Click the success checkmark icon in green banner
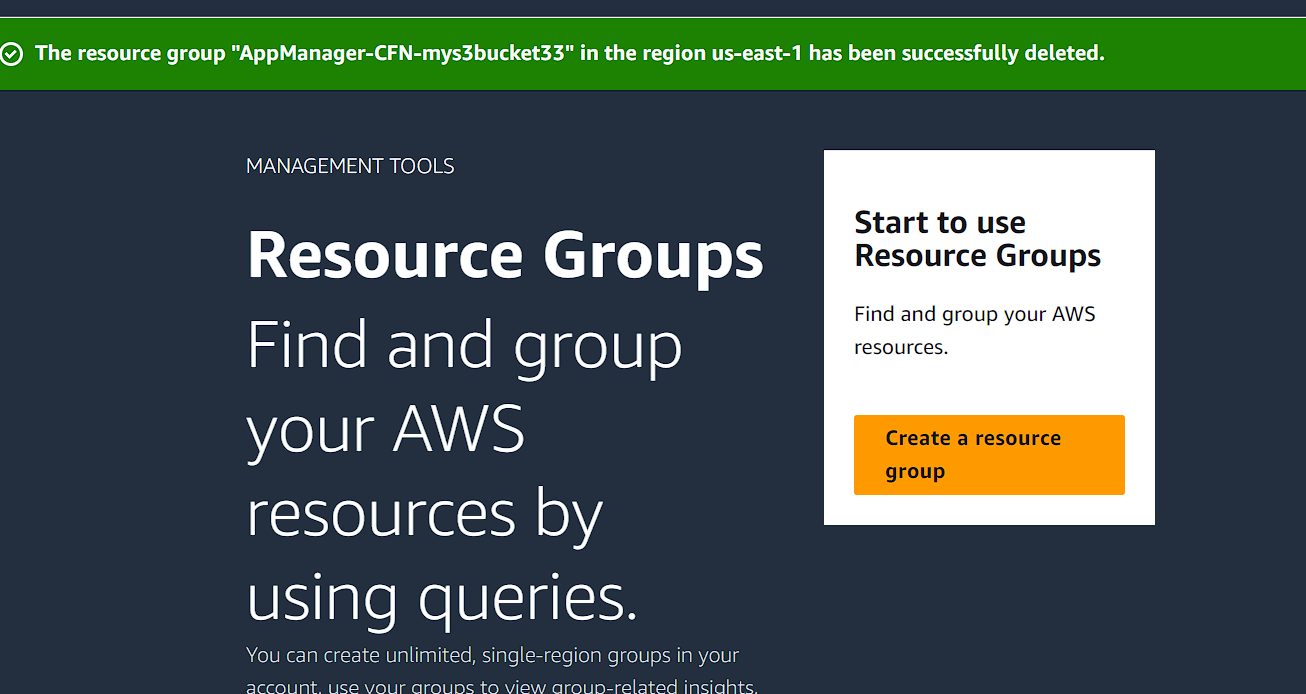Image resolution: width=1306 pixels, height=694 pixels. 12,54
